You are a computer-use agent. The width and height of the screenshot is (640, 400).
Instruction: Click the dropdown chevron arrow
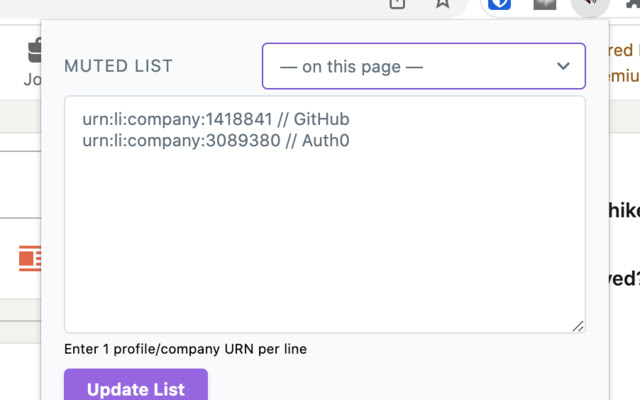(x=565, y=67)
